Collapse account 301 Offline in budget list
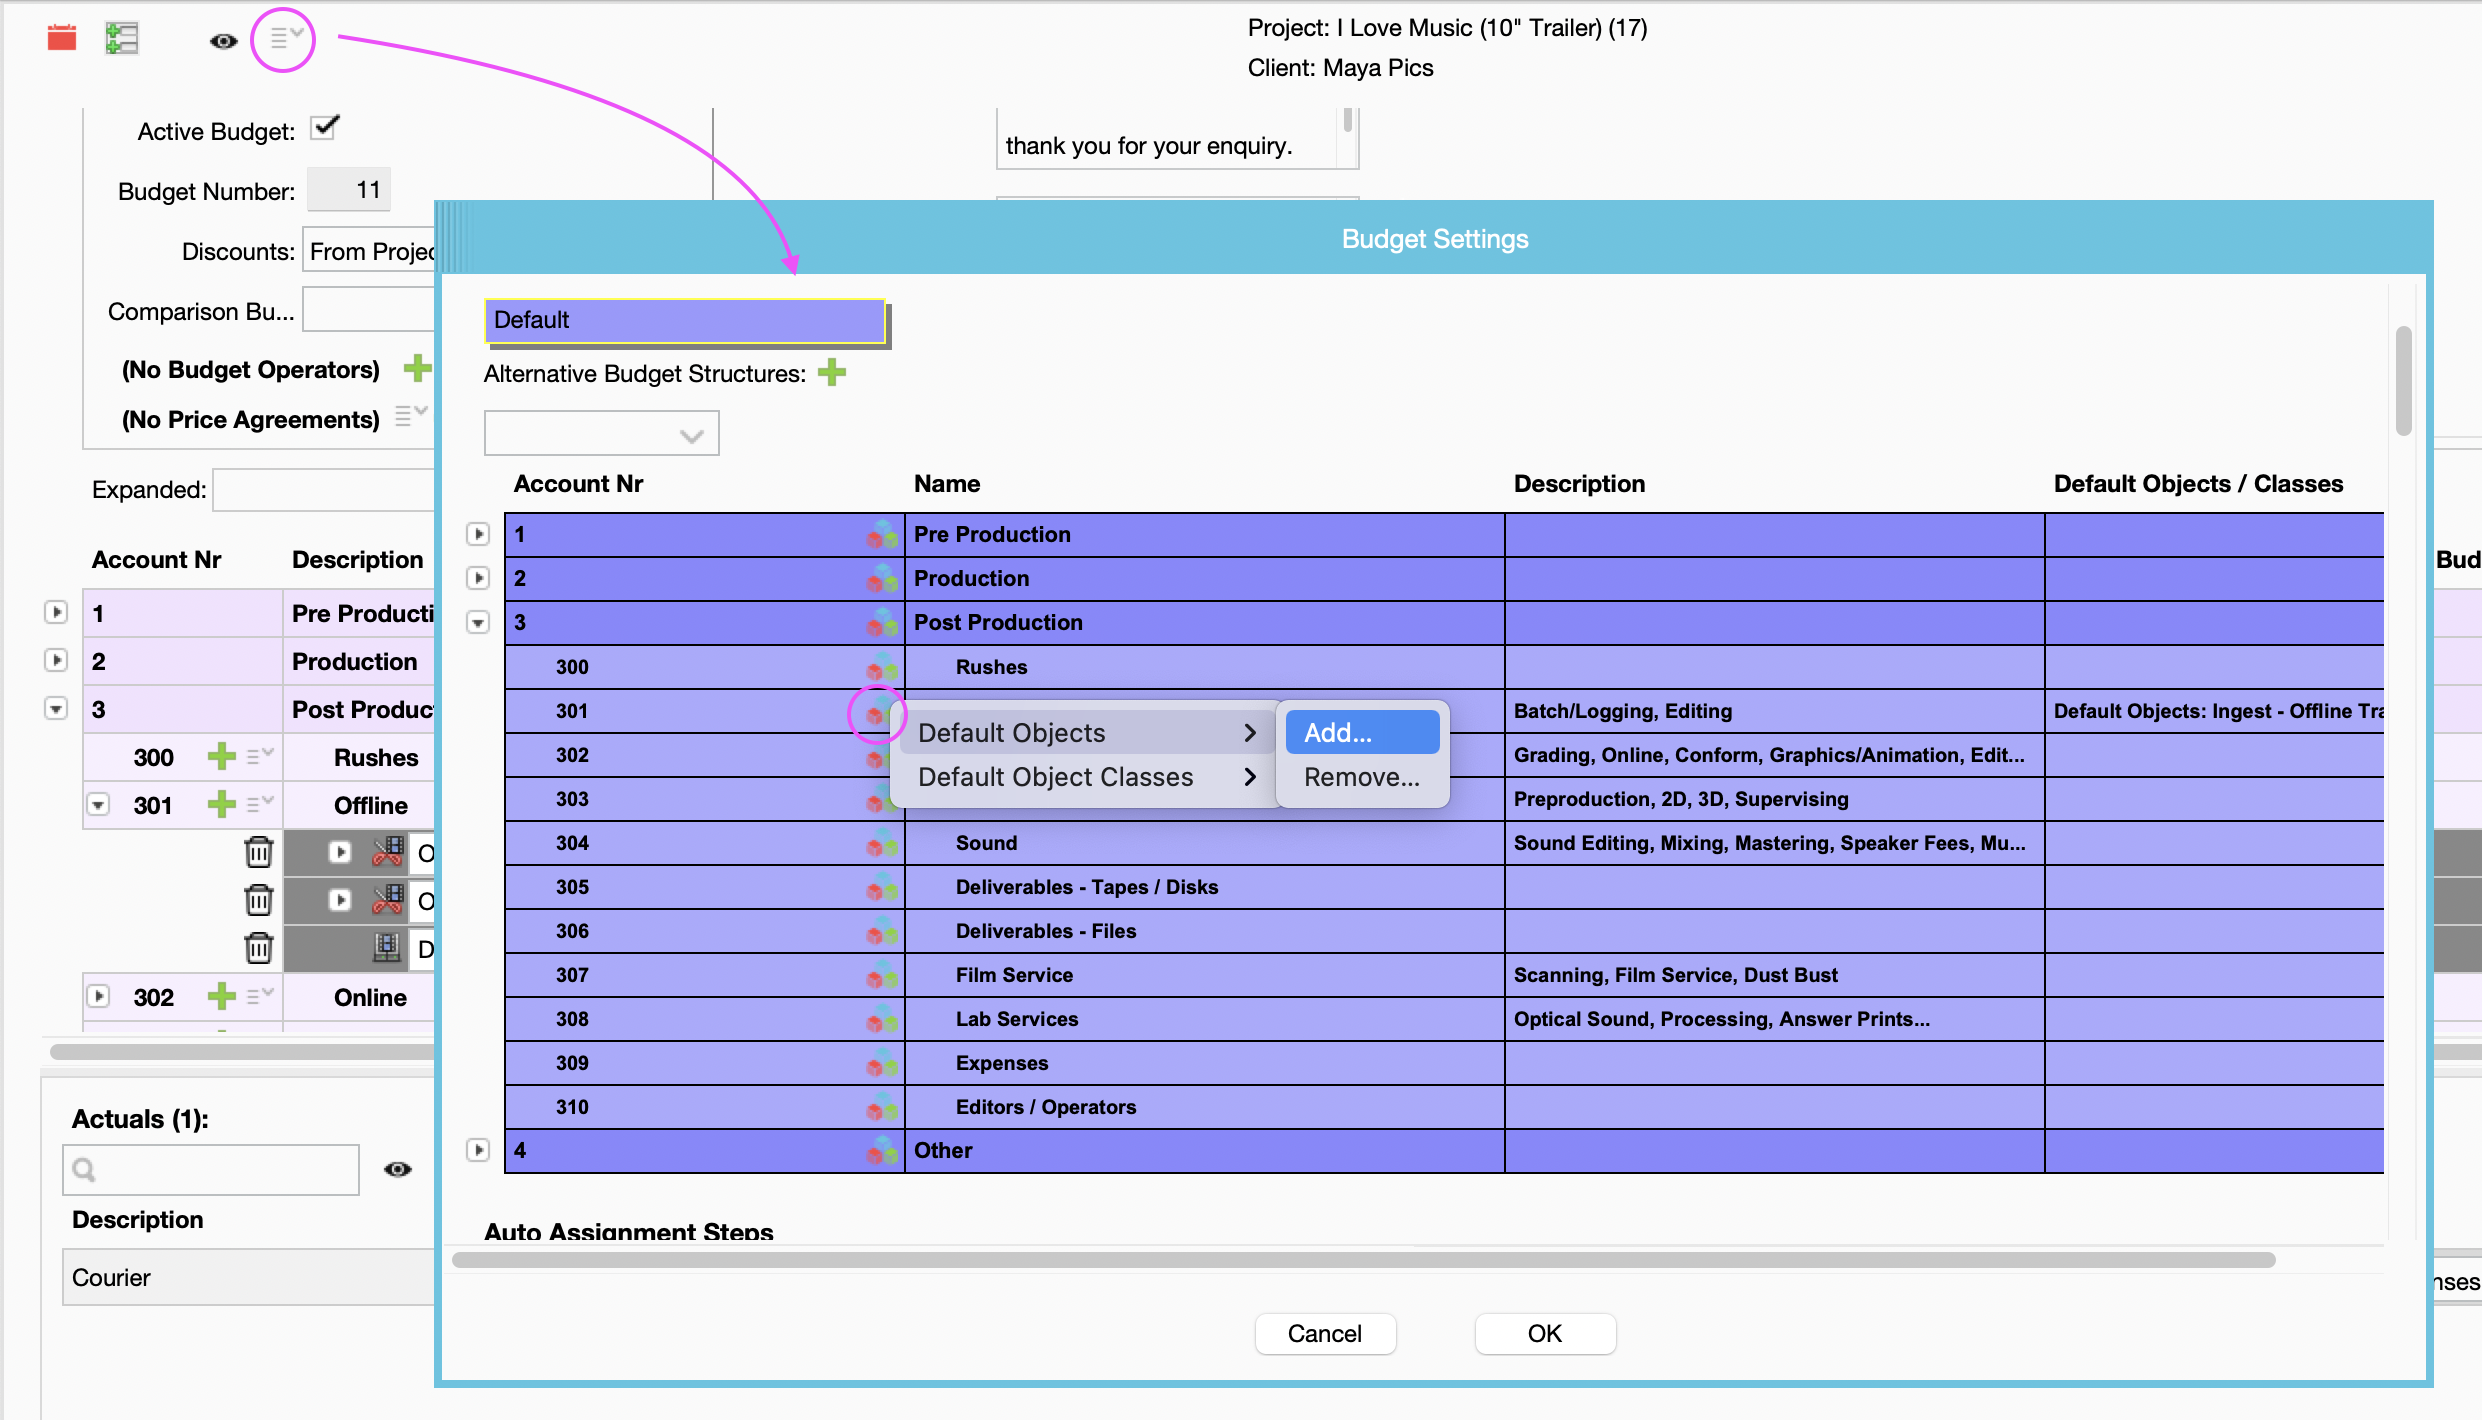Screen dimensions: 2482x1420 click(x=98, y=804)
